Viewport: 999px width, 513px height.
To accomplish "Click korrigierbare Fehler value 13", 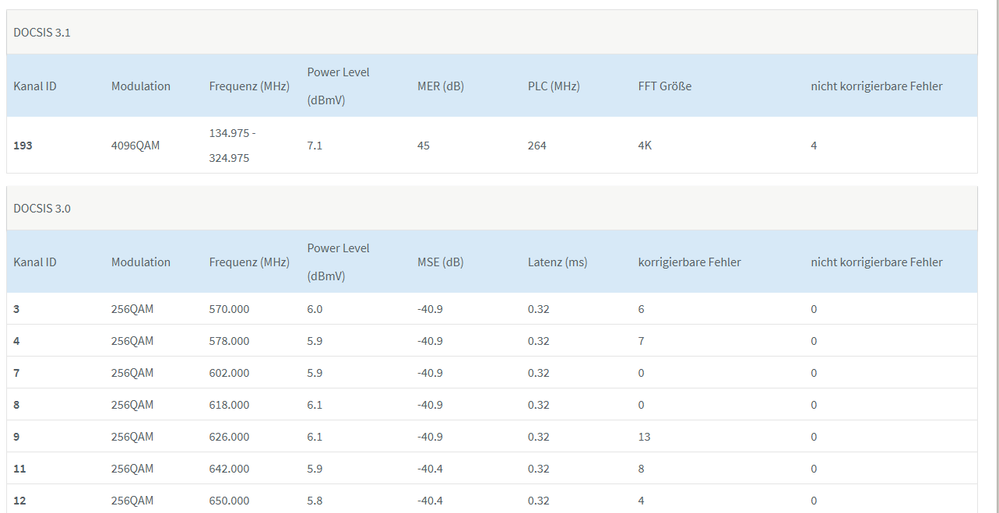I will tap(644, 437).
